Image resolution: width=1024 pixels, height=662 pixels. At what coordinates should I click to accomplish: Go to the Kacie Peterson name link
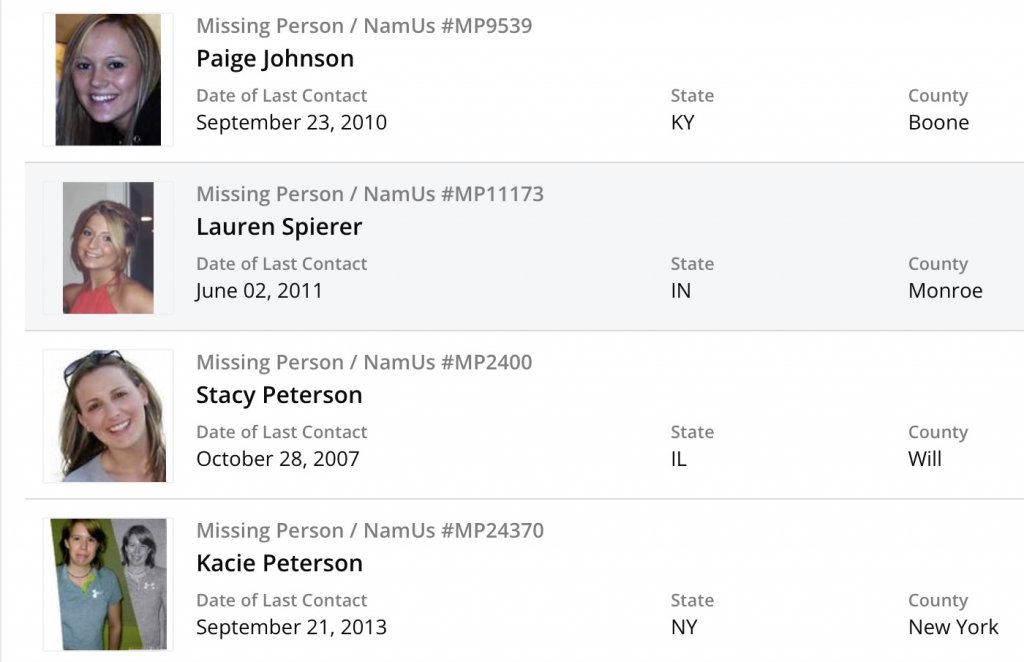click(x=279, y=563)
